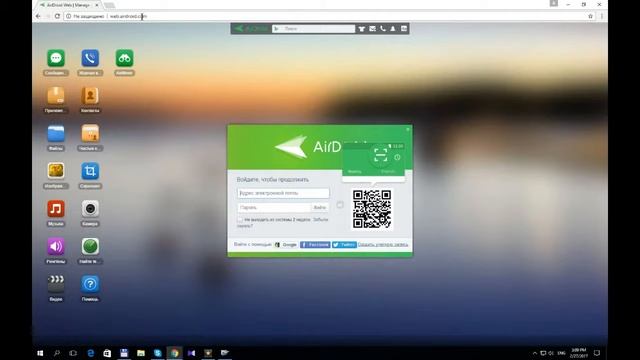Bookmark the page with the star icon
The height and width of the screenshot is (360, 640).
coord(590,16)
